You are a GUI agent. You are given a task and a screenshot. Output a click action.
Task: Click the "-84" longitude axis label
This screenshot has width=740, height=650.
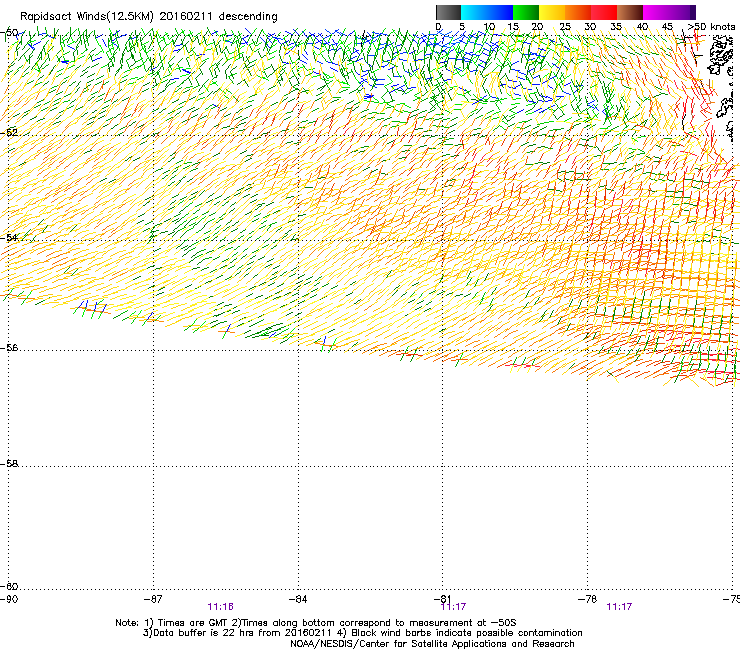[x=298, y=599]
